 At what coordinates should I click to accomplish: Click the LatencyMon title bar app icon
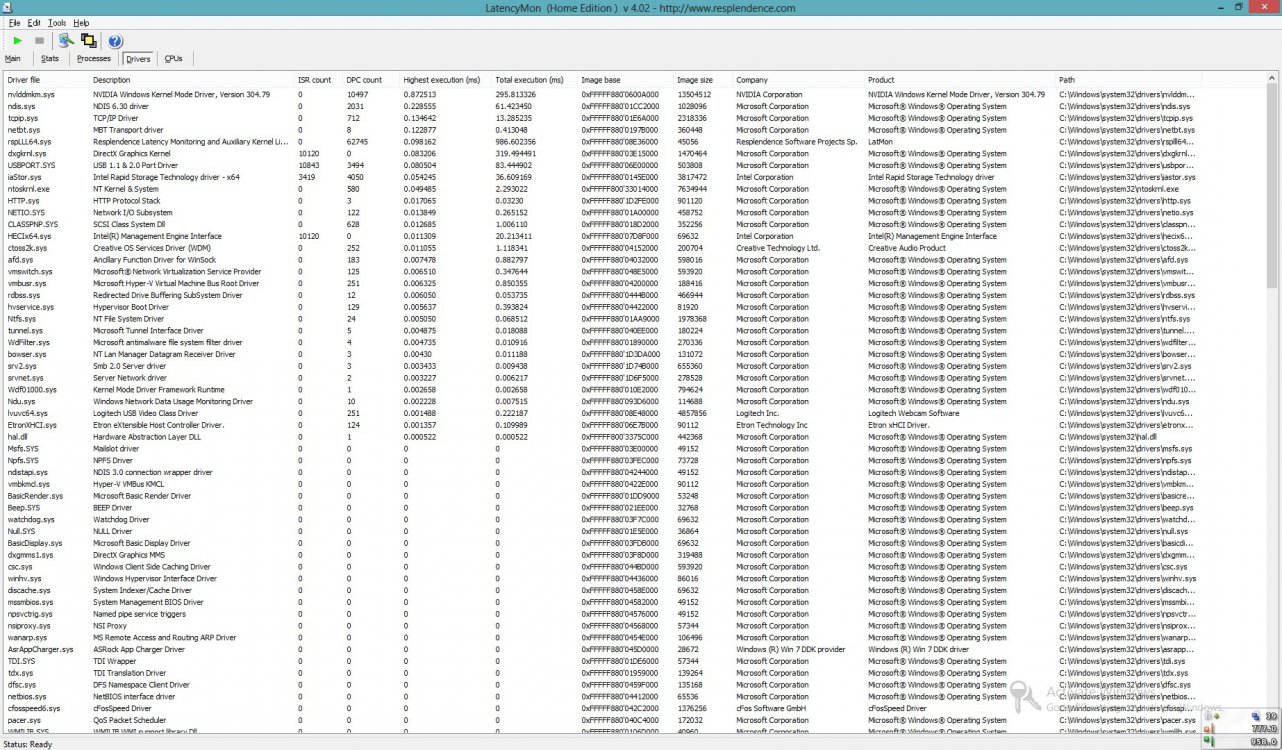[x=7, y=7]
